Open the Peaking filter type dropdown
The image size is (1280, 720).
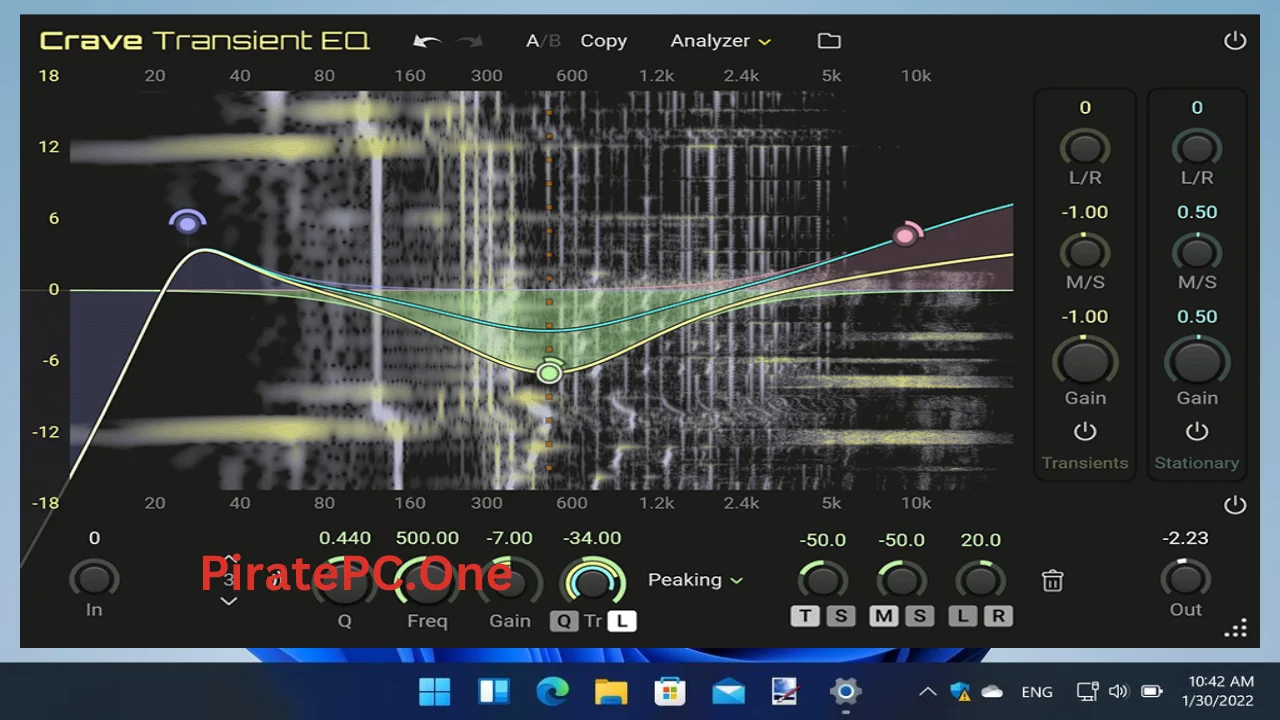tap(695, 580)
